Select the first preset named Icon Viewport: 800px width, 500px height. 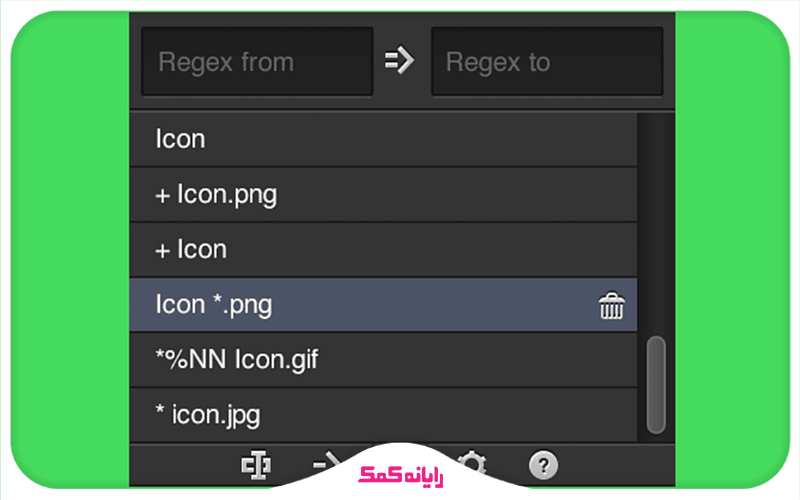coord(383,139)
